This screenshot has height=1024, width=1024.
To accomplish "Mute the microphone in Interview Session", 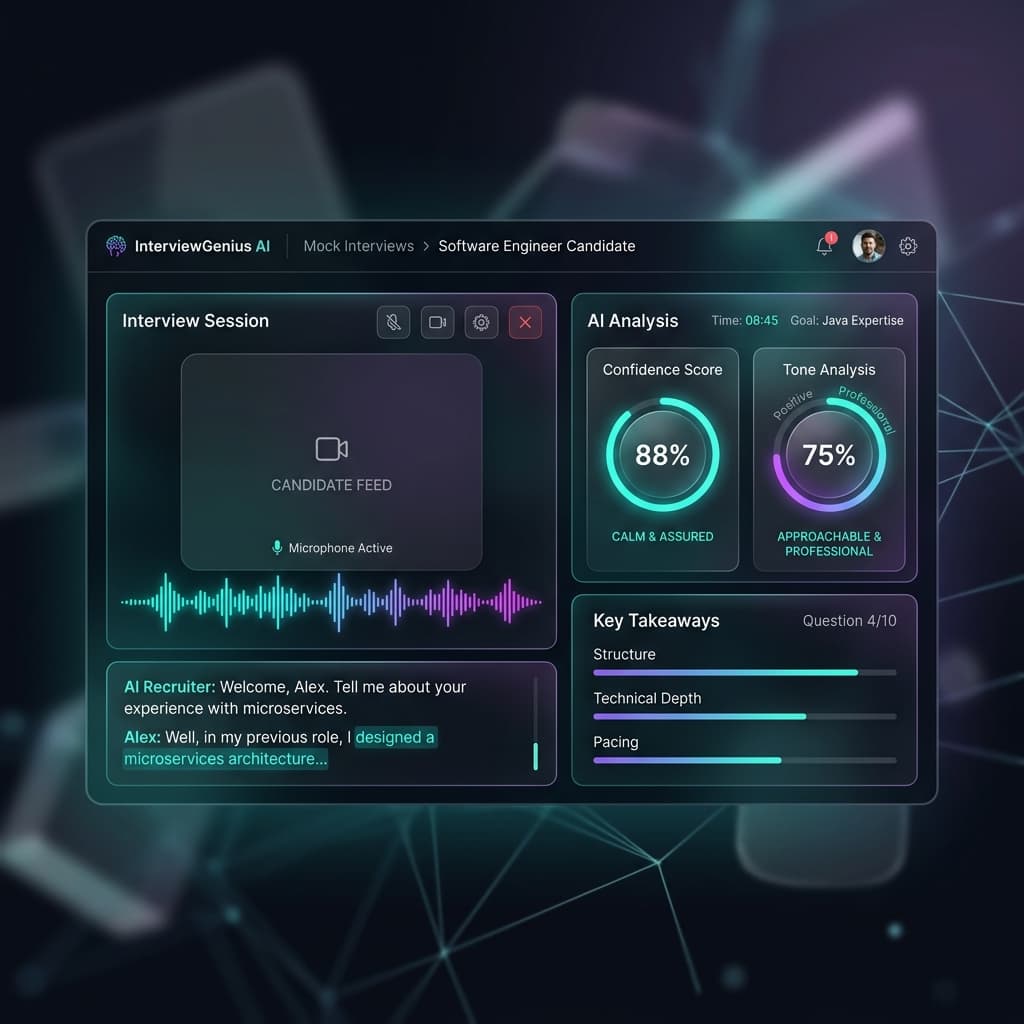I will (393, 322).
